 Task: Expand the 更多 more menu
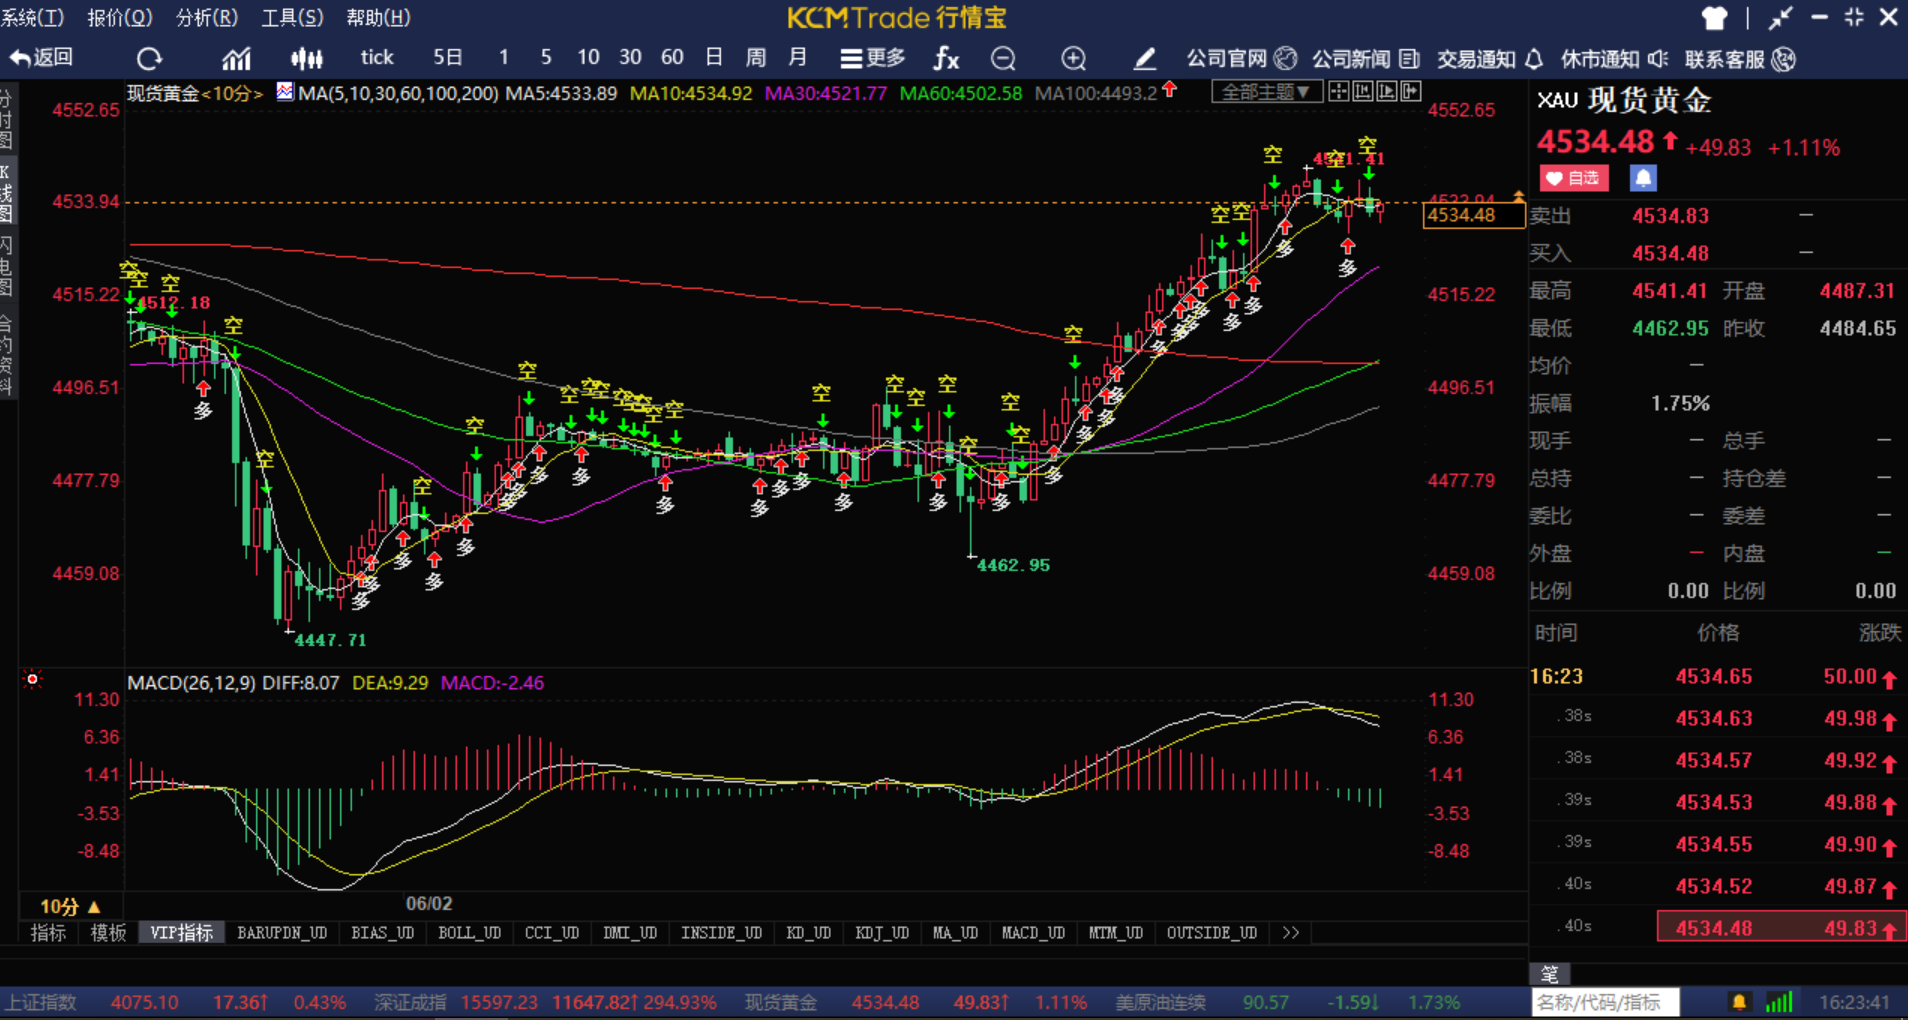(x=873, y=58)
